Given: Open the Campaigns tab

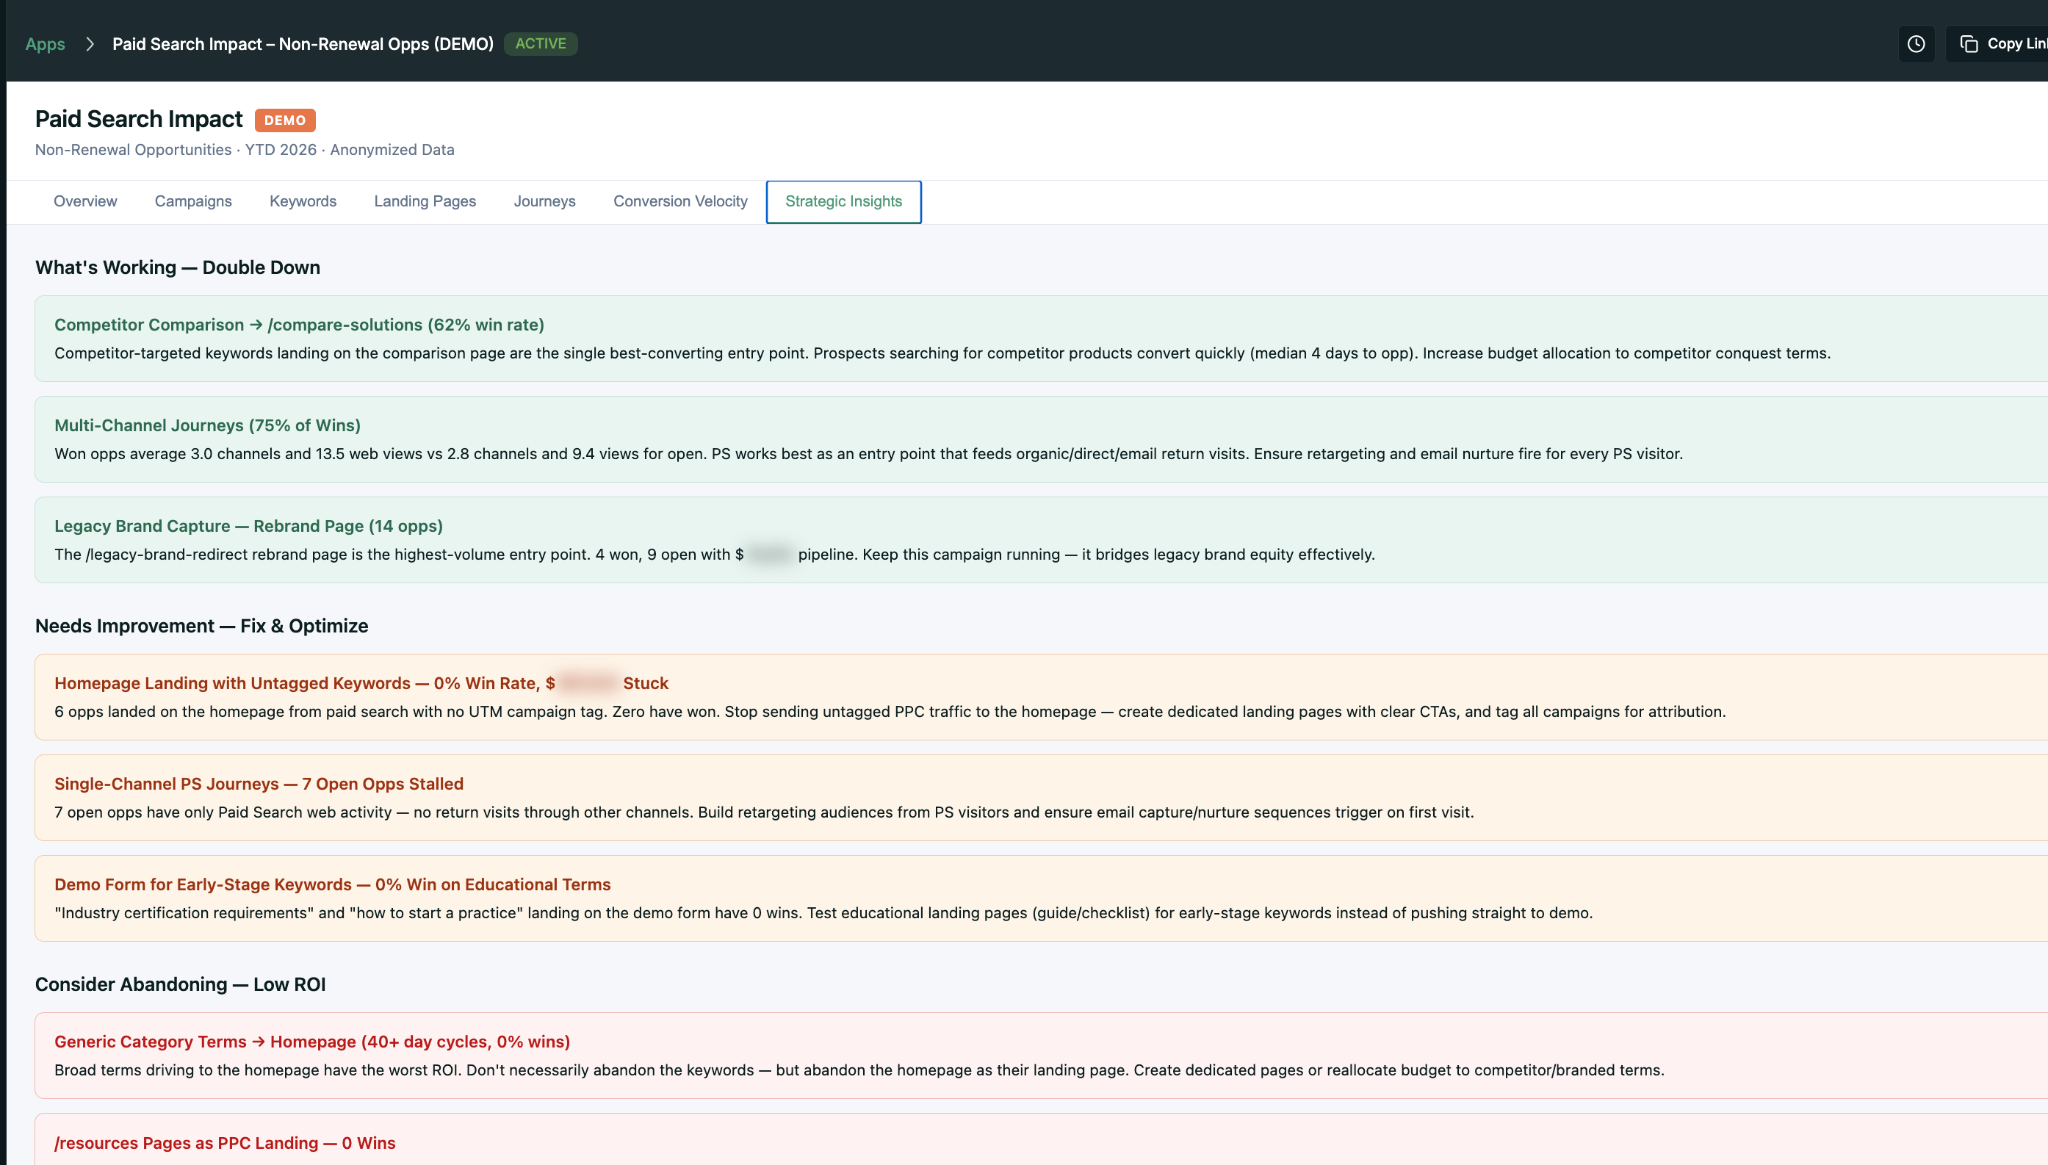Looking at the screenshot, I should click(193, 201).
